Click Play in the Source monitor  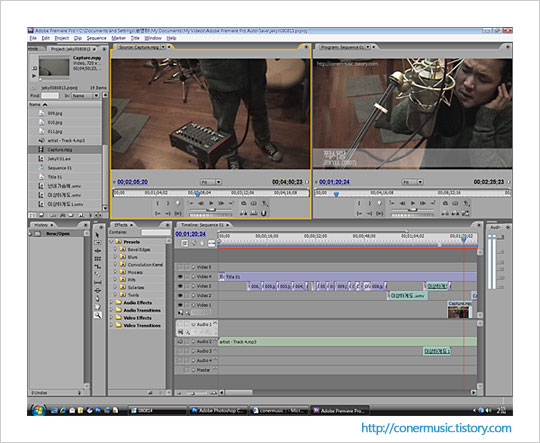click(x=211, y=203)
